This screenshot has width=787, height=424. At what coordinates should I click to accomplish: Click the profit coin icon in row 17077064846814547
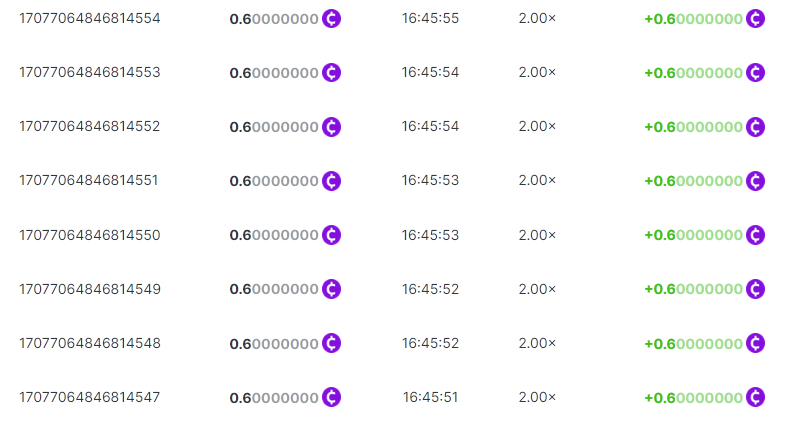[x=756, y=397]
